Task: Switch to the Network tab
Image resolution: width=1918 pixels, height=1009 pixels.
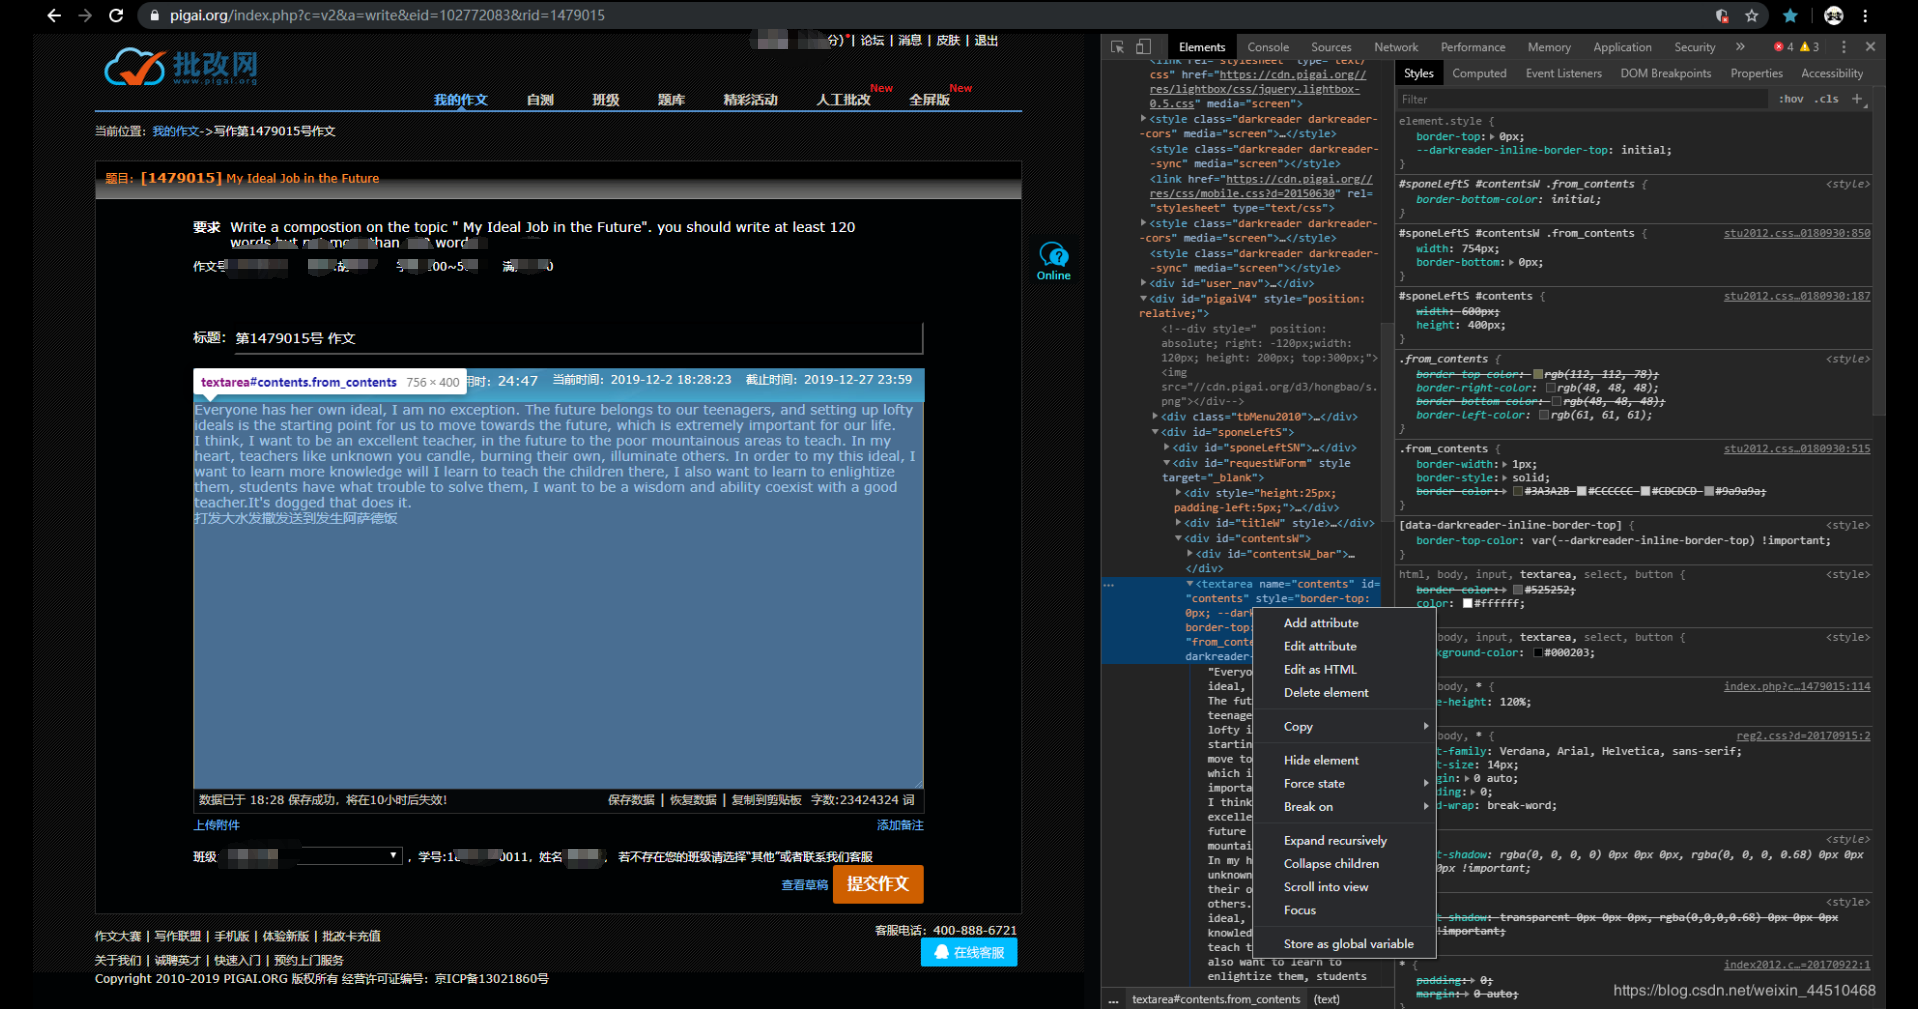Action: [1396, 47]
